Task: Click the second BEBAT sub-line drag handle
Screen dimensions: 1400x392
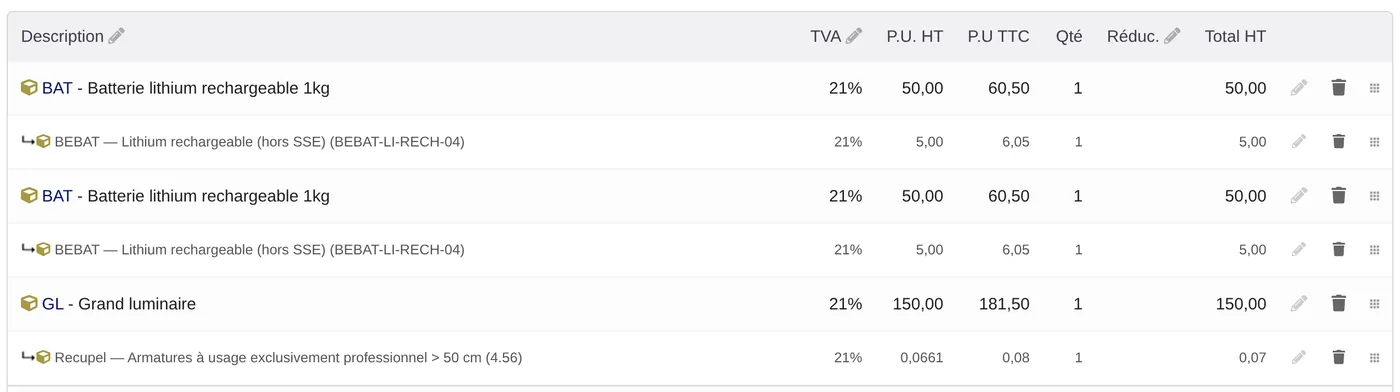Action: [x=1374, y=249]
